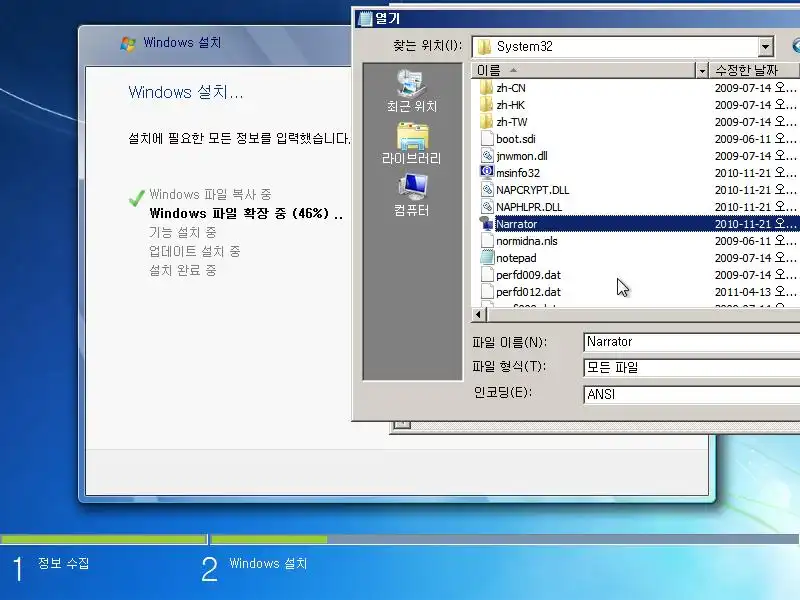Open the Libraries shortcut (라이브러리)

(x=412, y=144)
